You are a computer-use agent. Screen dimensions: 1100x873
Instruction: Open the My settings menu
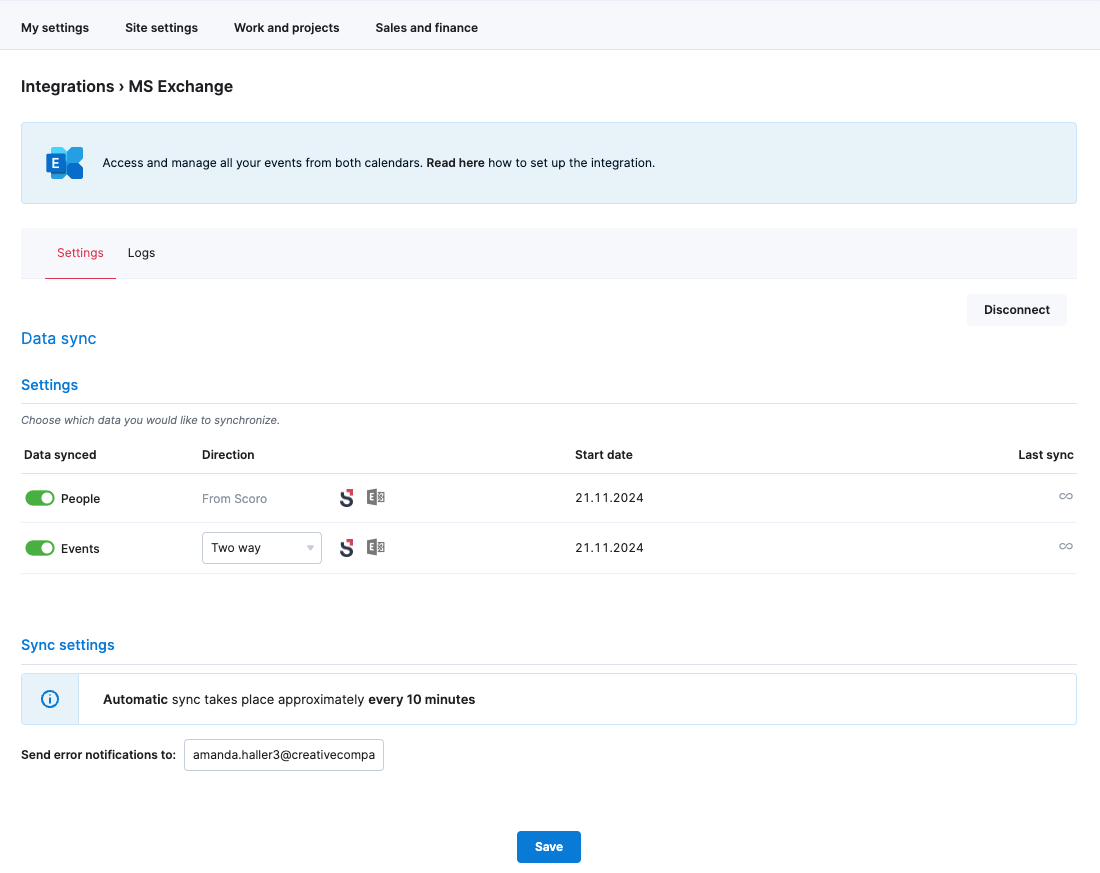tap(55, 27)
